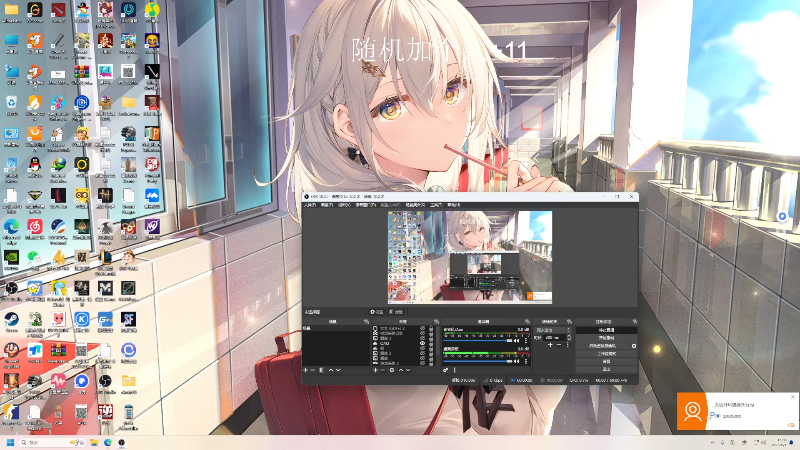This screenshot has width=800, height=450.
Task: Click transition duration spinner arrows
Action: click(569, 338)
